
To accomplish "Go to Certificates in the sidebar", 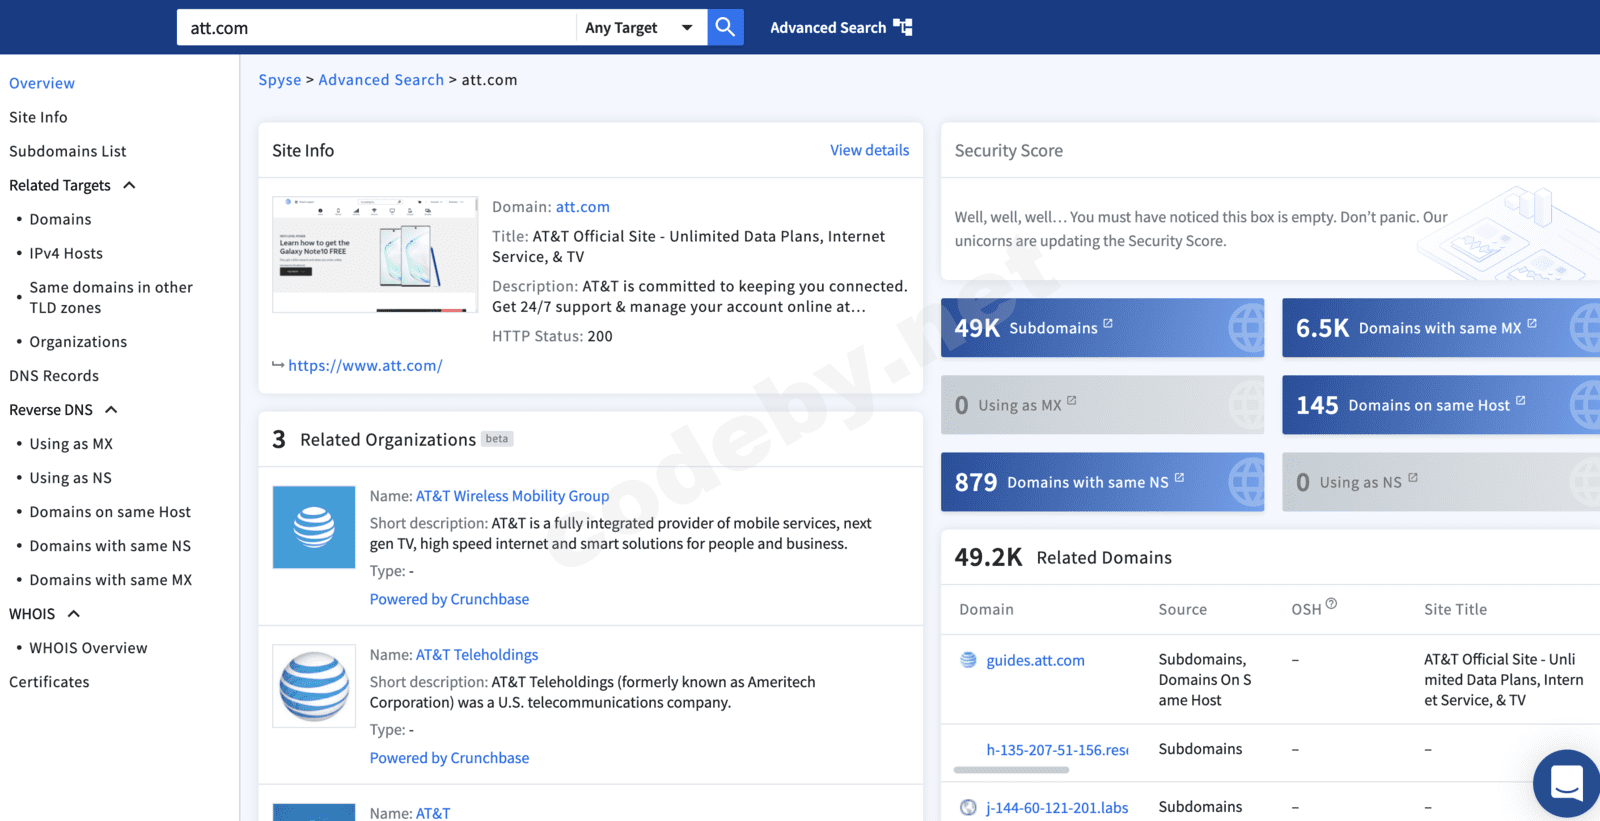I will point(49,682).
